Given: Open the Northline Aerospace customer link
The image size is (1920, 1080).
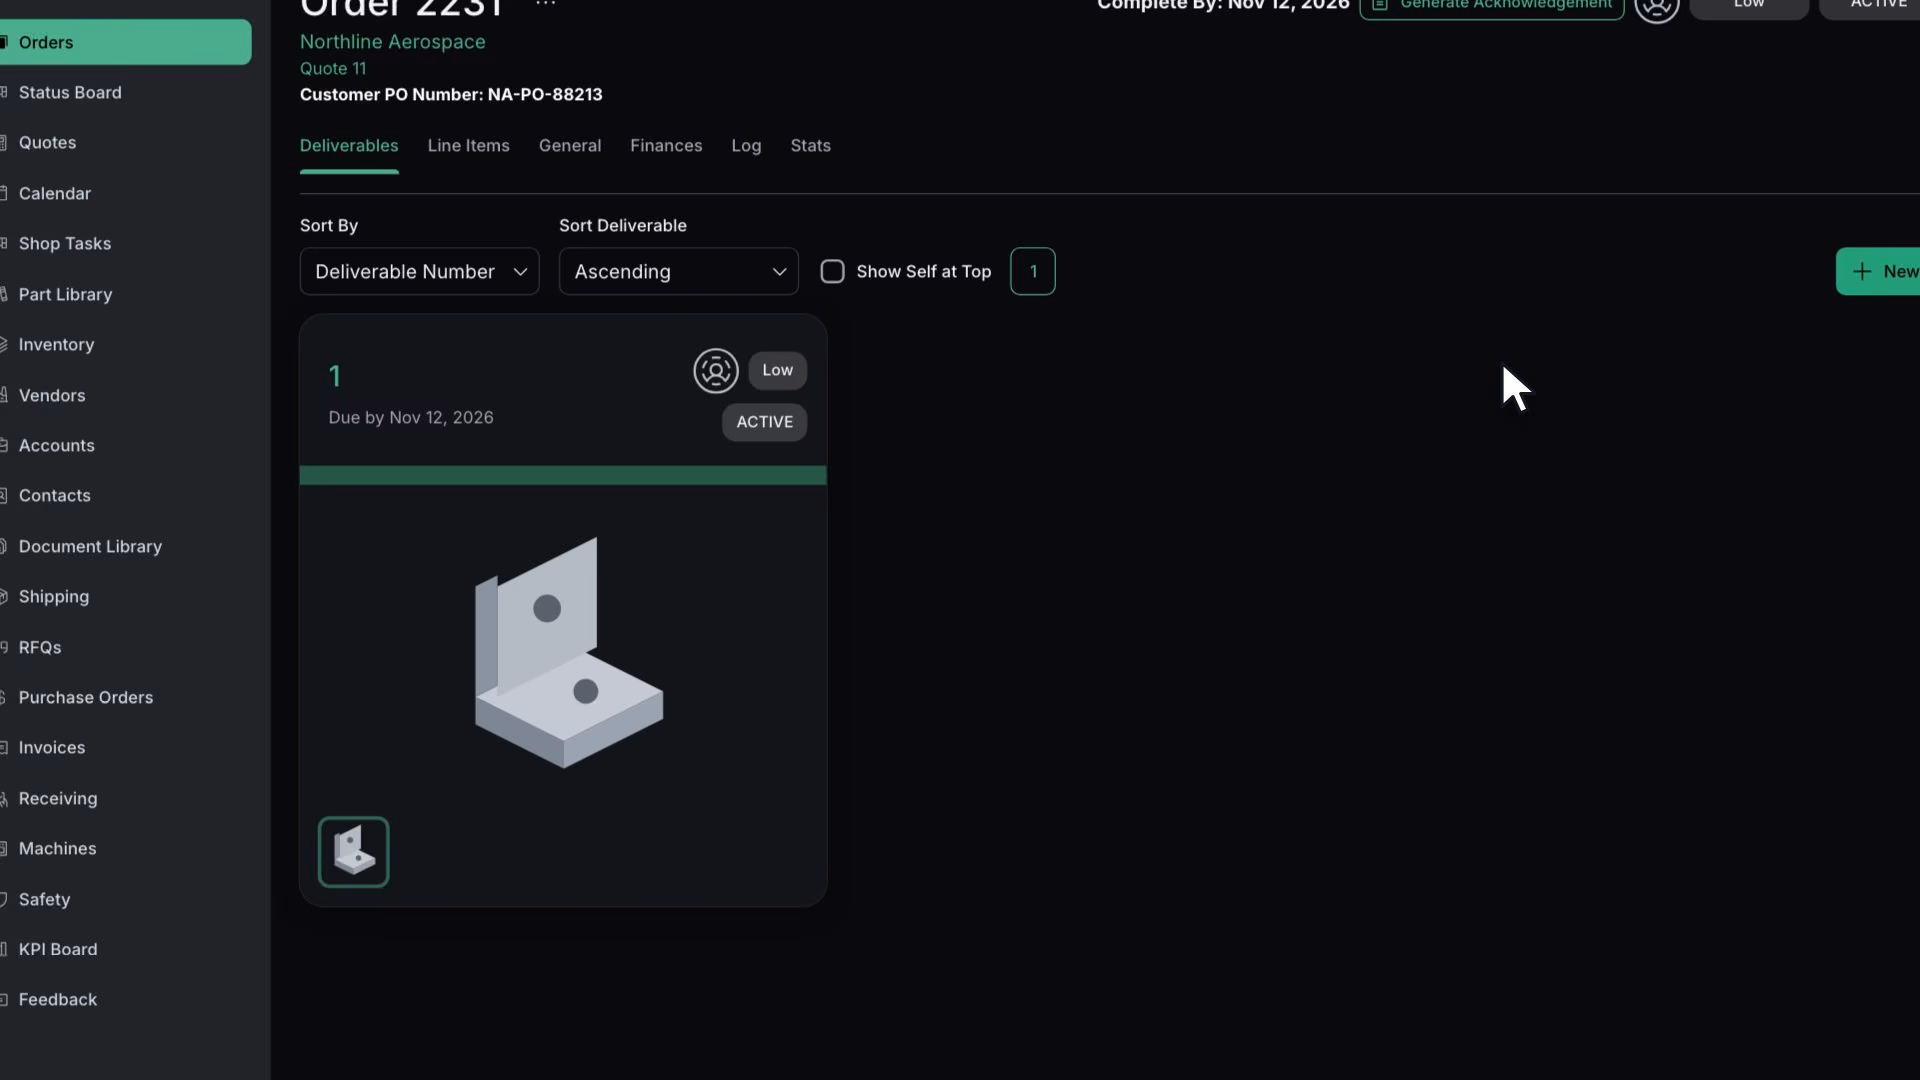Looking at the screenshot, I should click(392, 42).
